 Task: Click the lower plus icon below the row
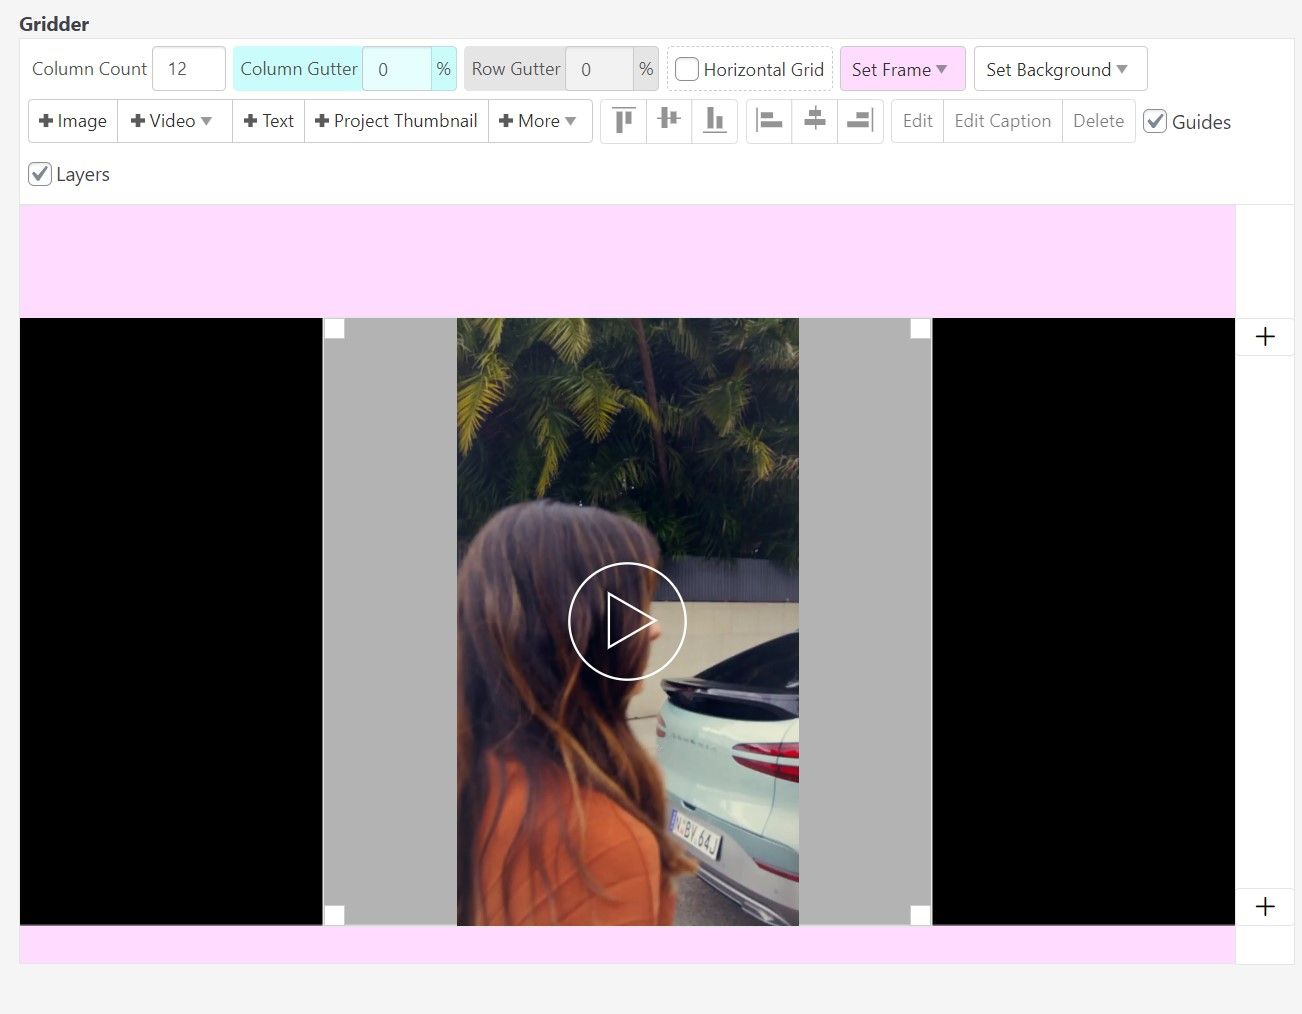coord(1265,906)
